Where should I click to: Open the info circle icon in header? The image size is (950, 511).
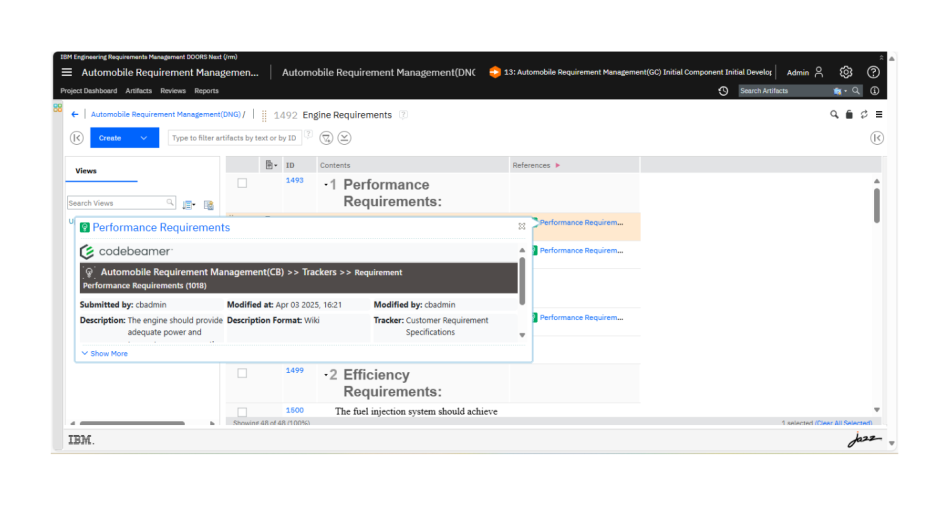coord(874,91)
